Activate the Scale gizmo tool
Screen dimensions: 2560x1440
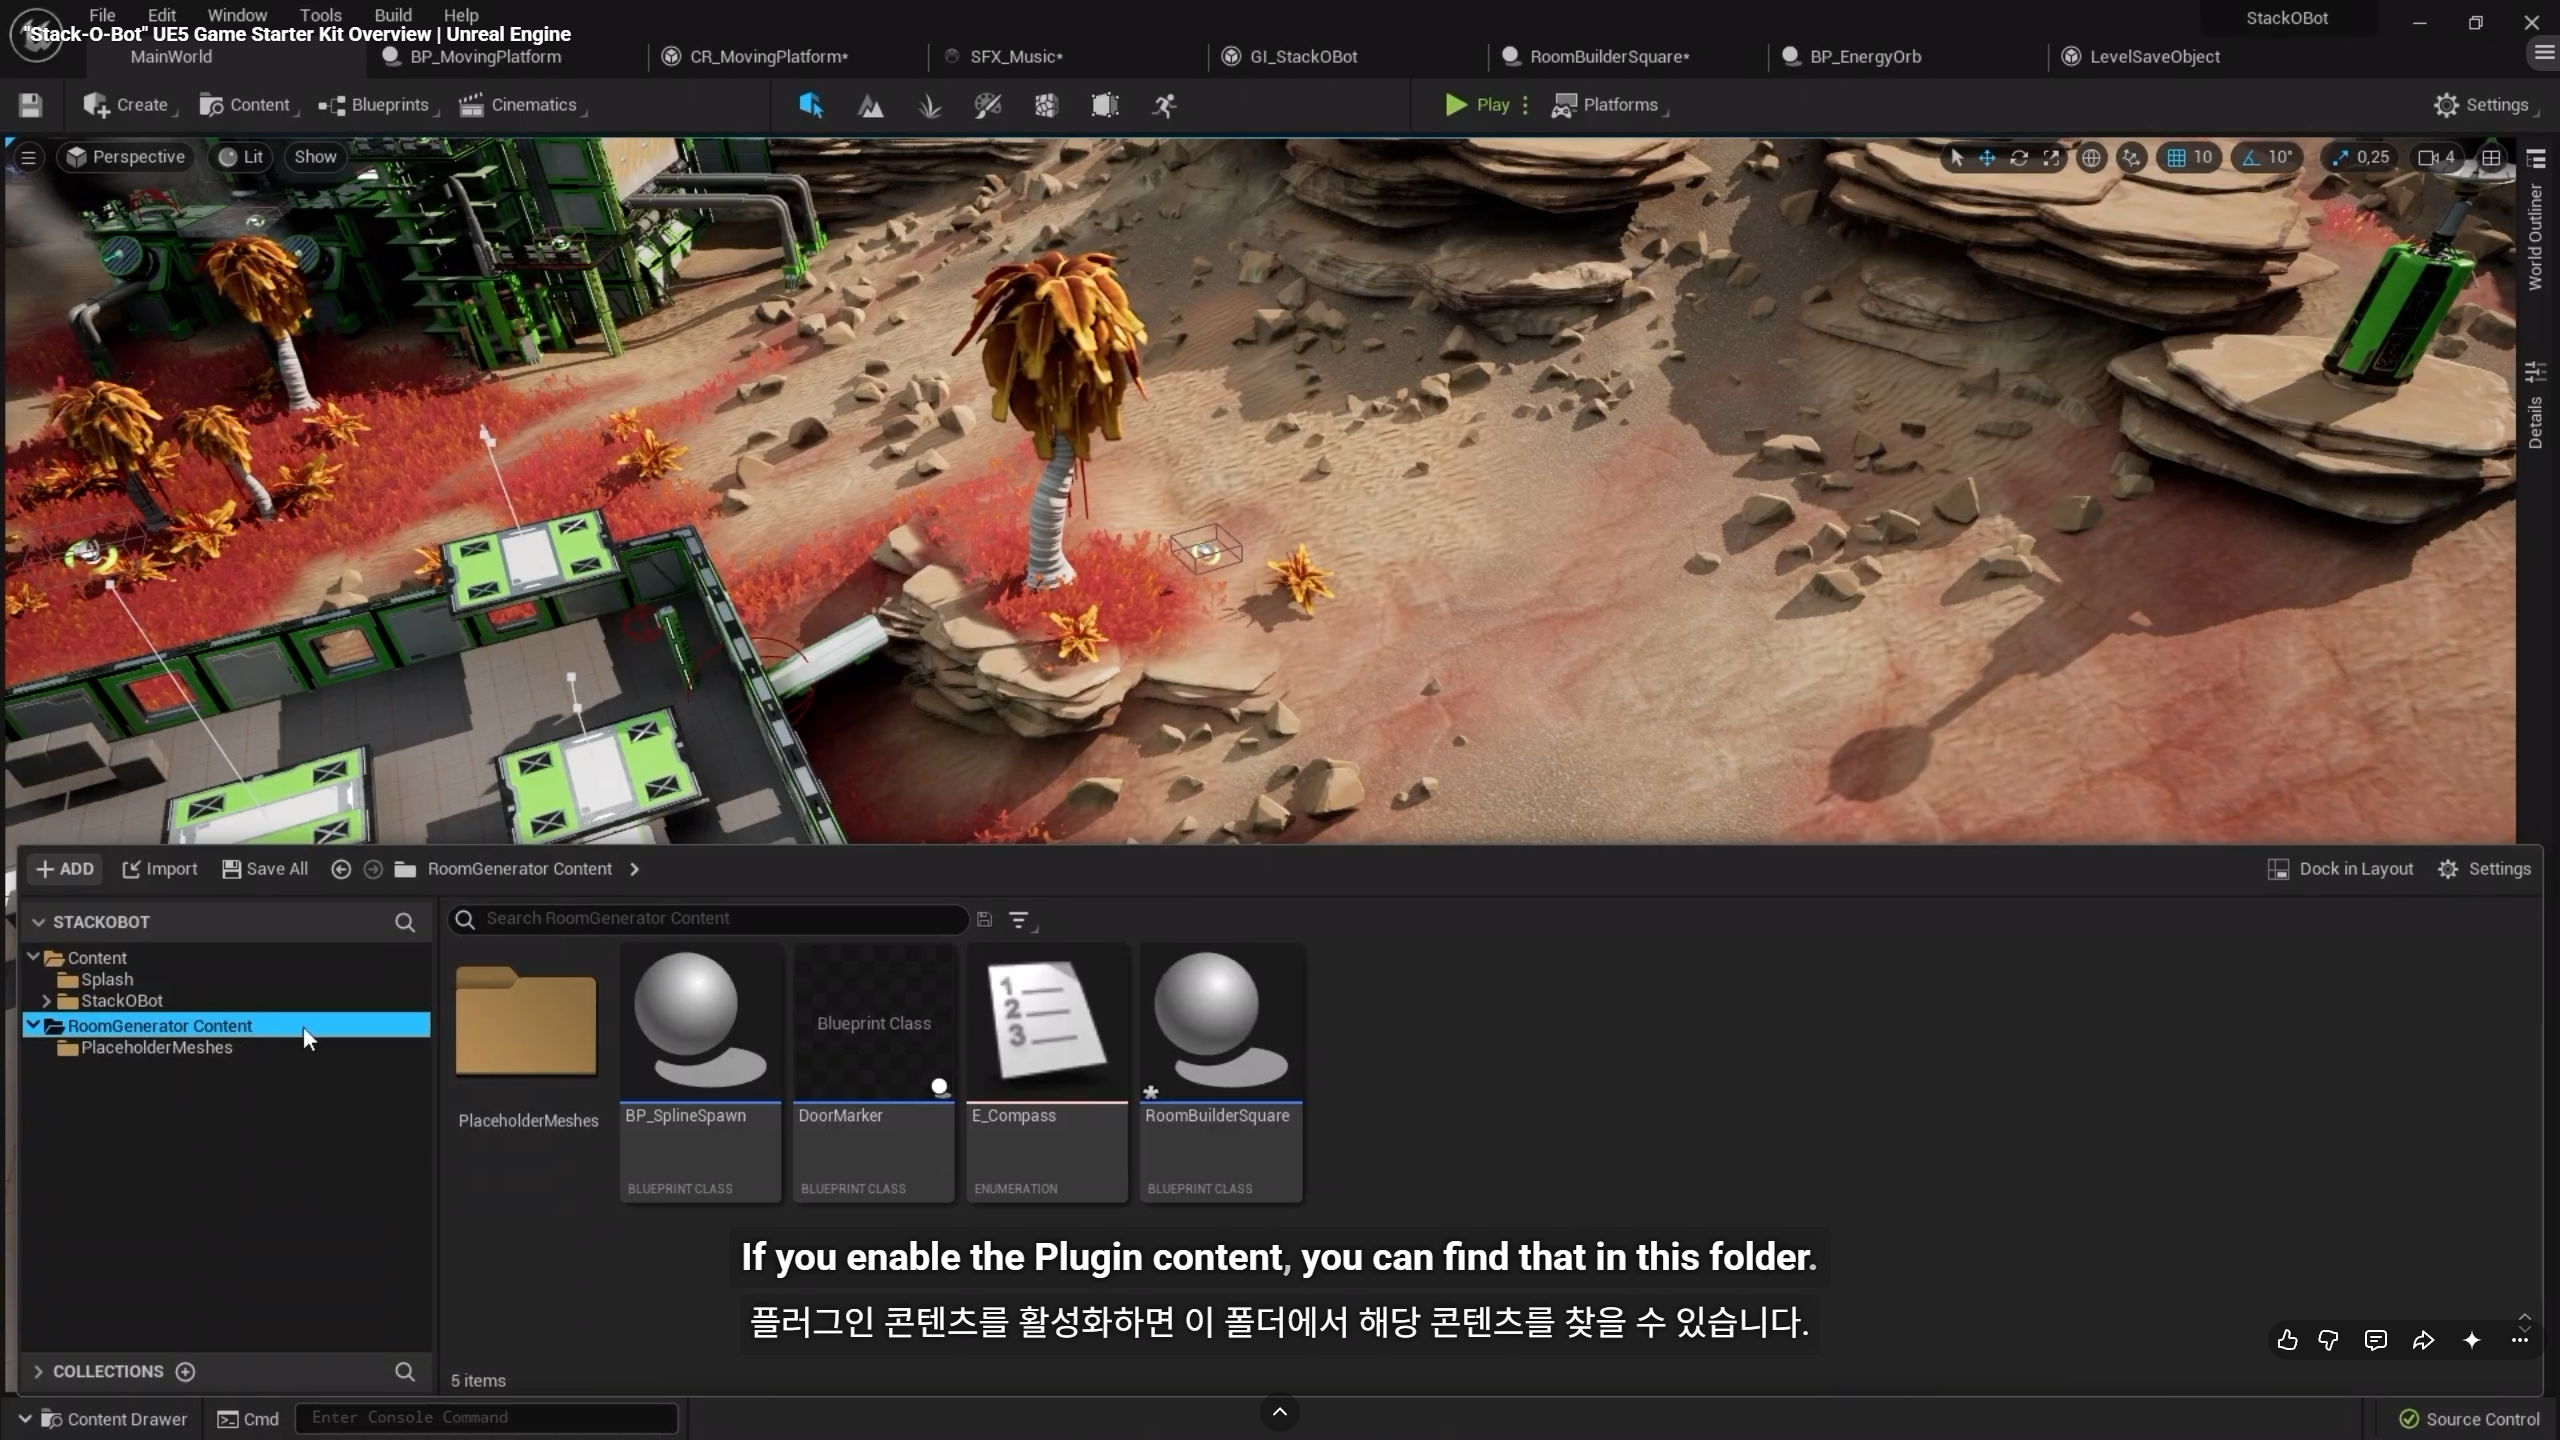2051,157
